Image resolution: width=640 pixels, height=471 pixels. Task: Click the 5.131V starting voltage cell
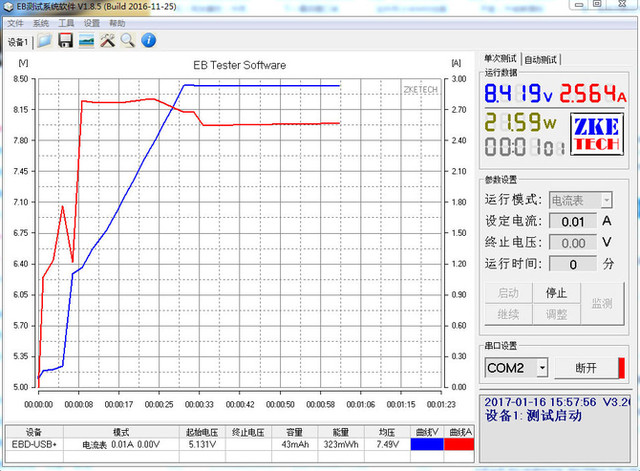(x=202, y=444)
